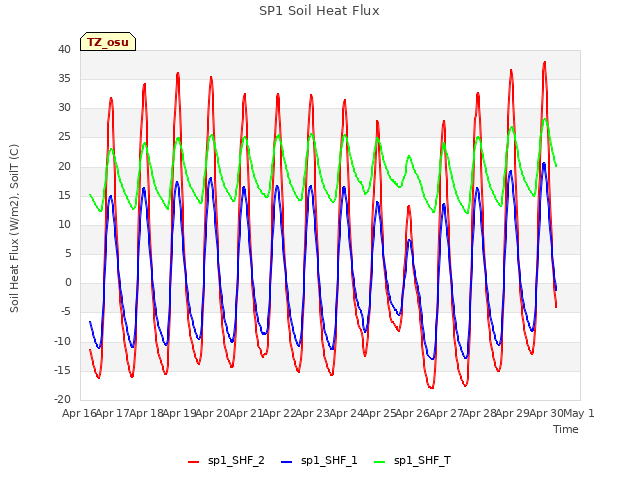Click the 10 y-axis tick label
The height and width of the screenshot is (480, 640).
coord(64,224)
